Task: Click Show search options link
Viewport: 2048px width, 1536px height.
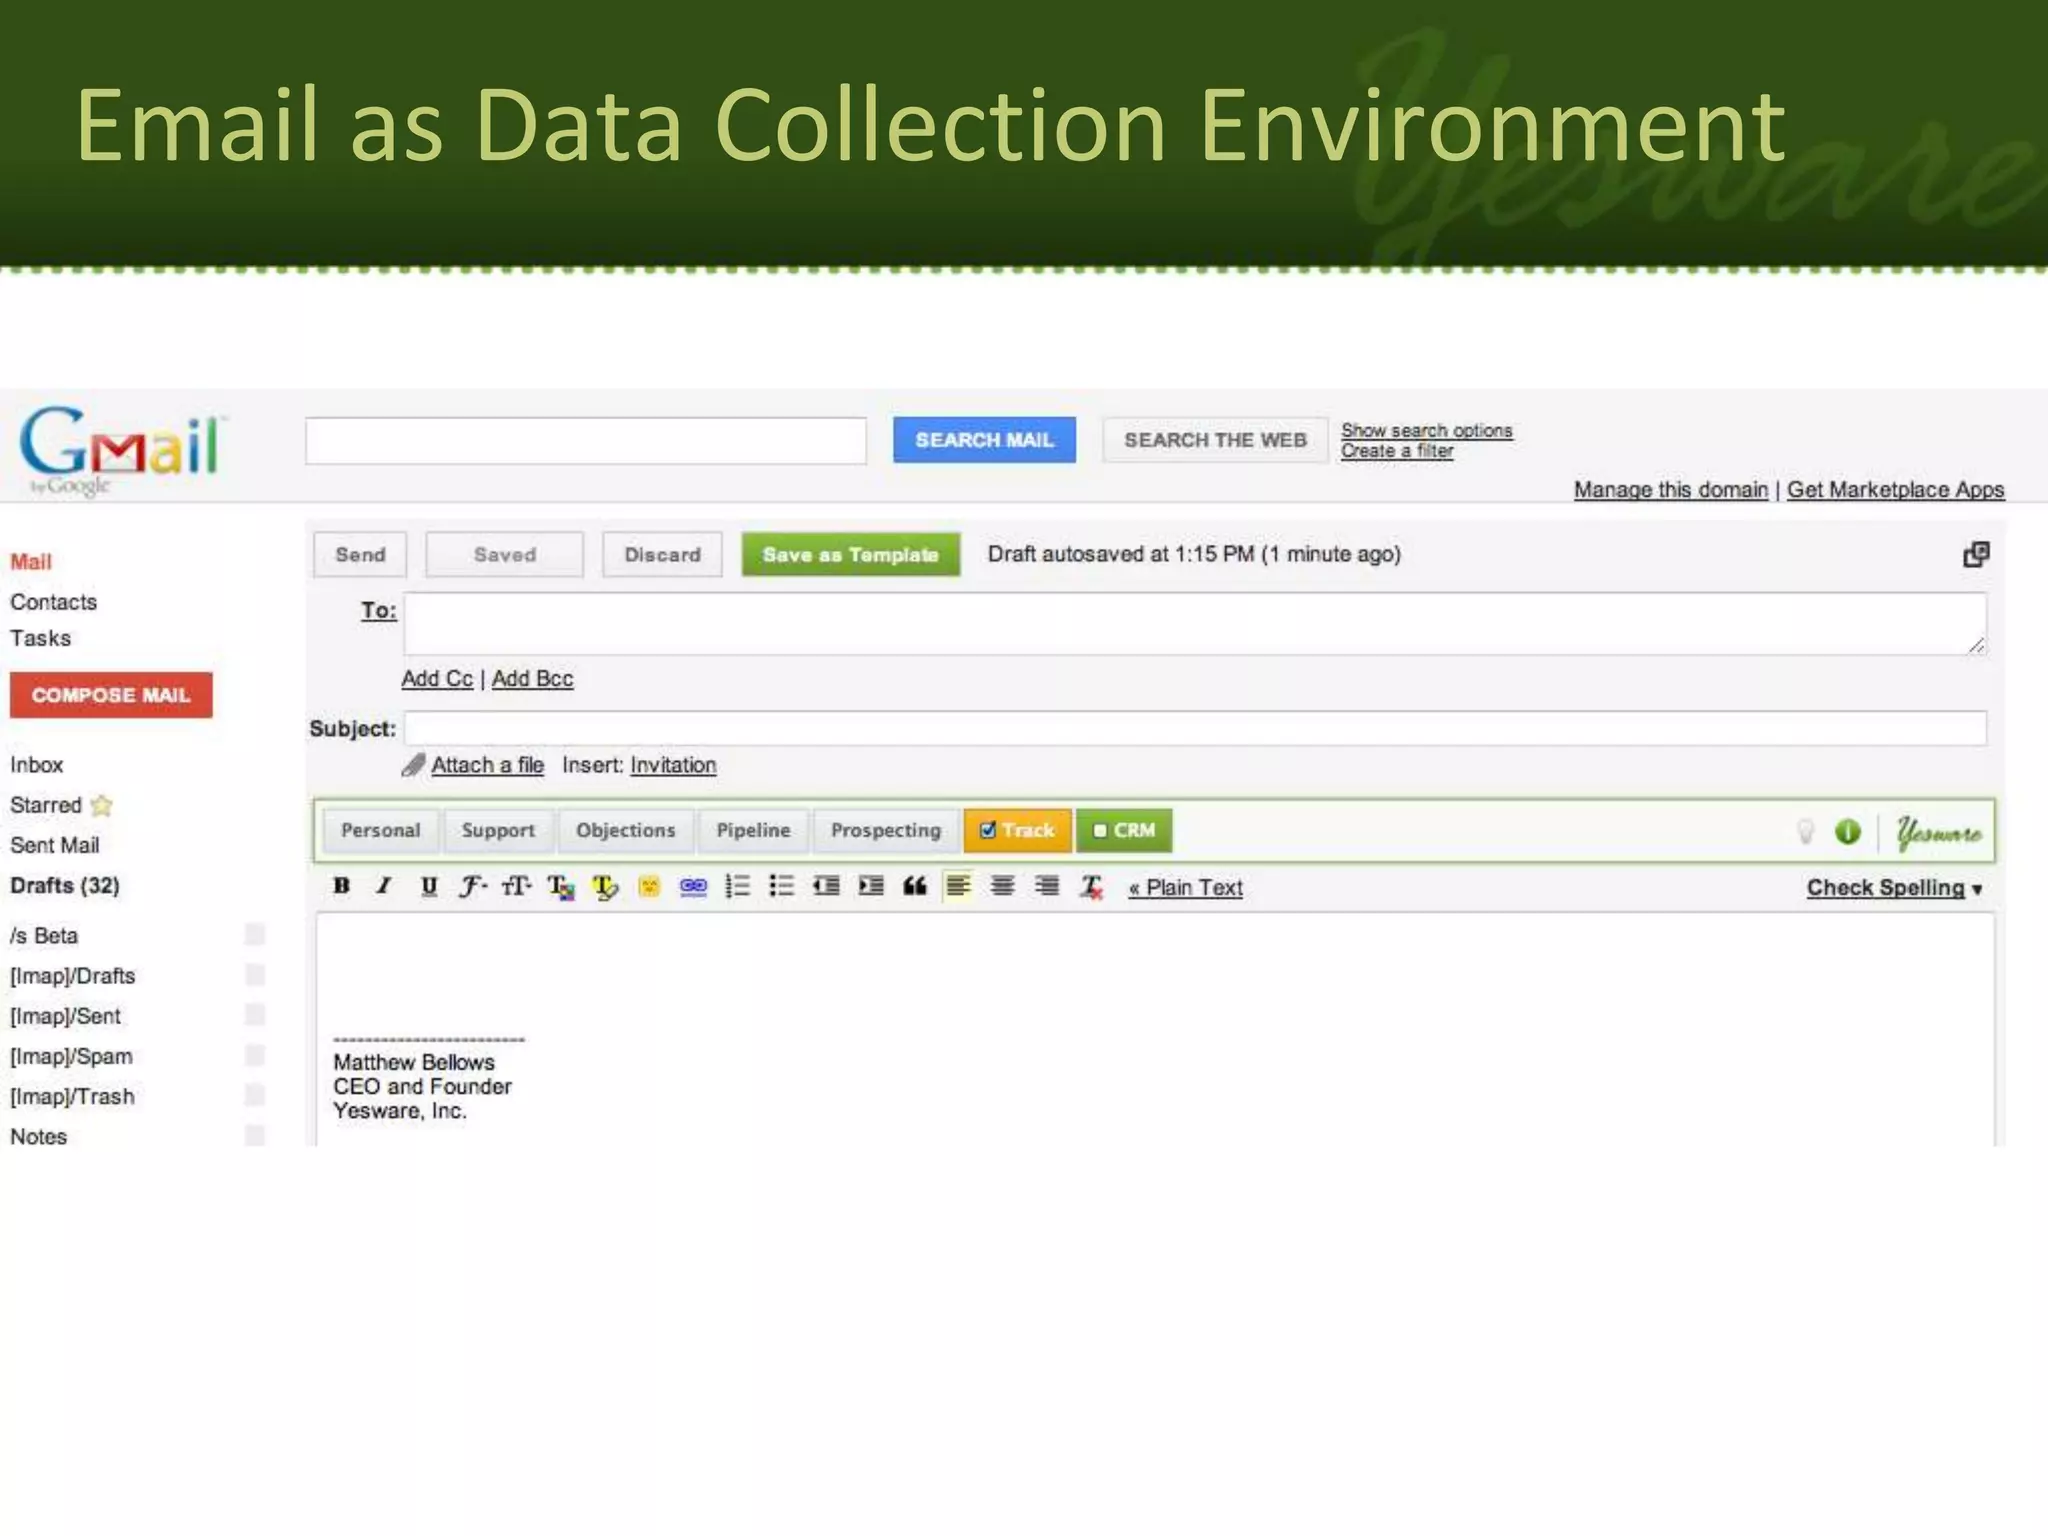Action: point(1427,430)
